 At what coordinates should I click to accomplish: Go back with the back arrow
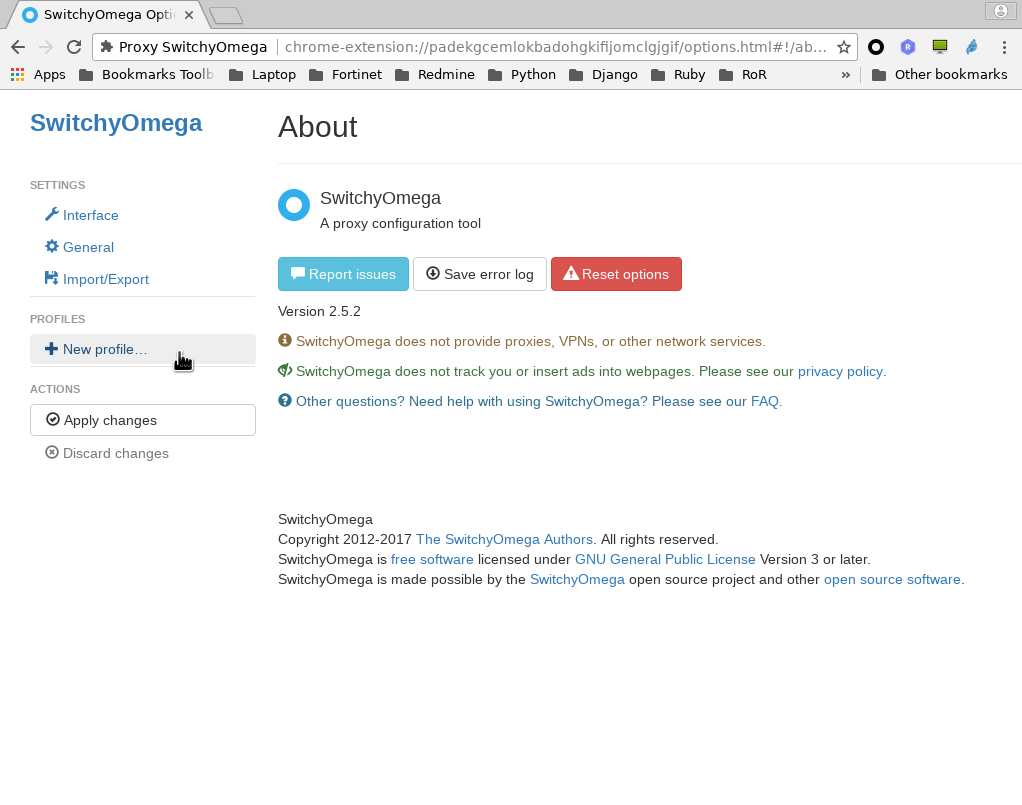coord(18,47)
